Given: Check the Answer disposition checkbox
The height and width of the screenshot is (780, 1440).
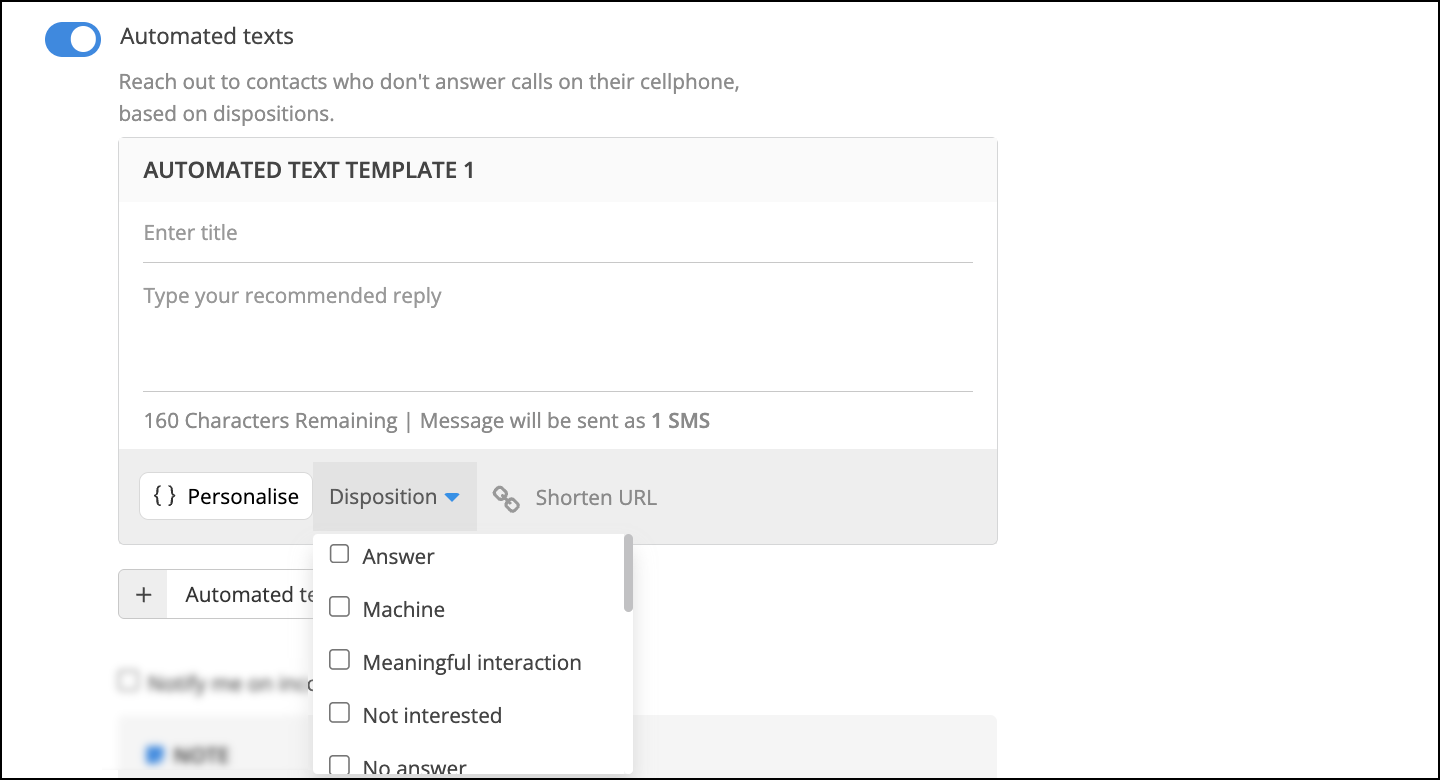Looking at the screenshot, I should click(340, 554).
